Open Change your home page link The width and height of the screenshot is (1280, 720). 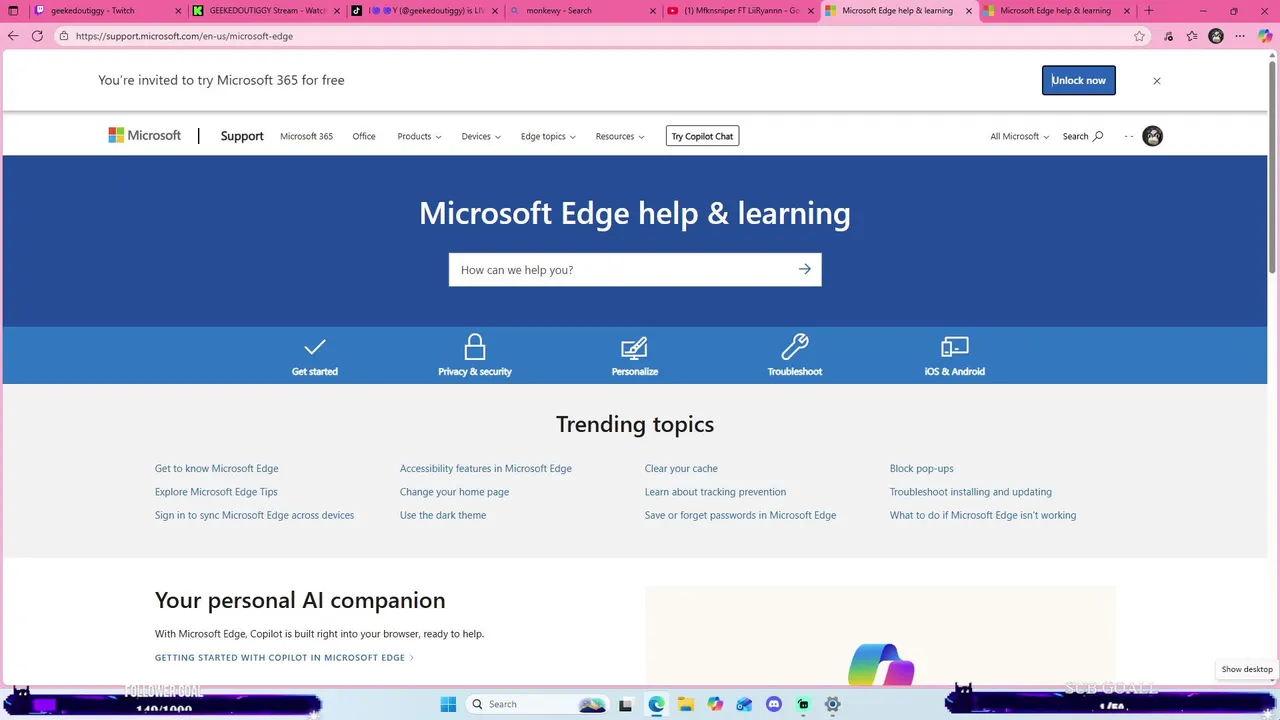[x=455, y=492]
